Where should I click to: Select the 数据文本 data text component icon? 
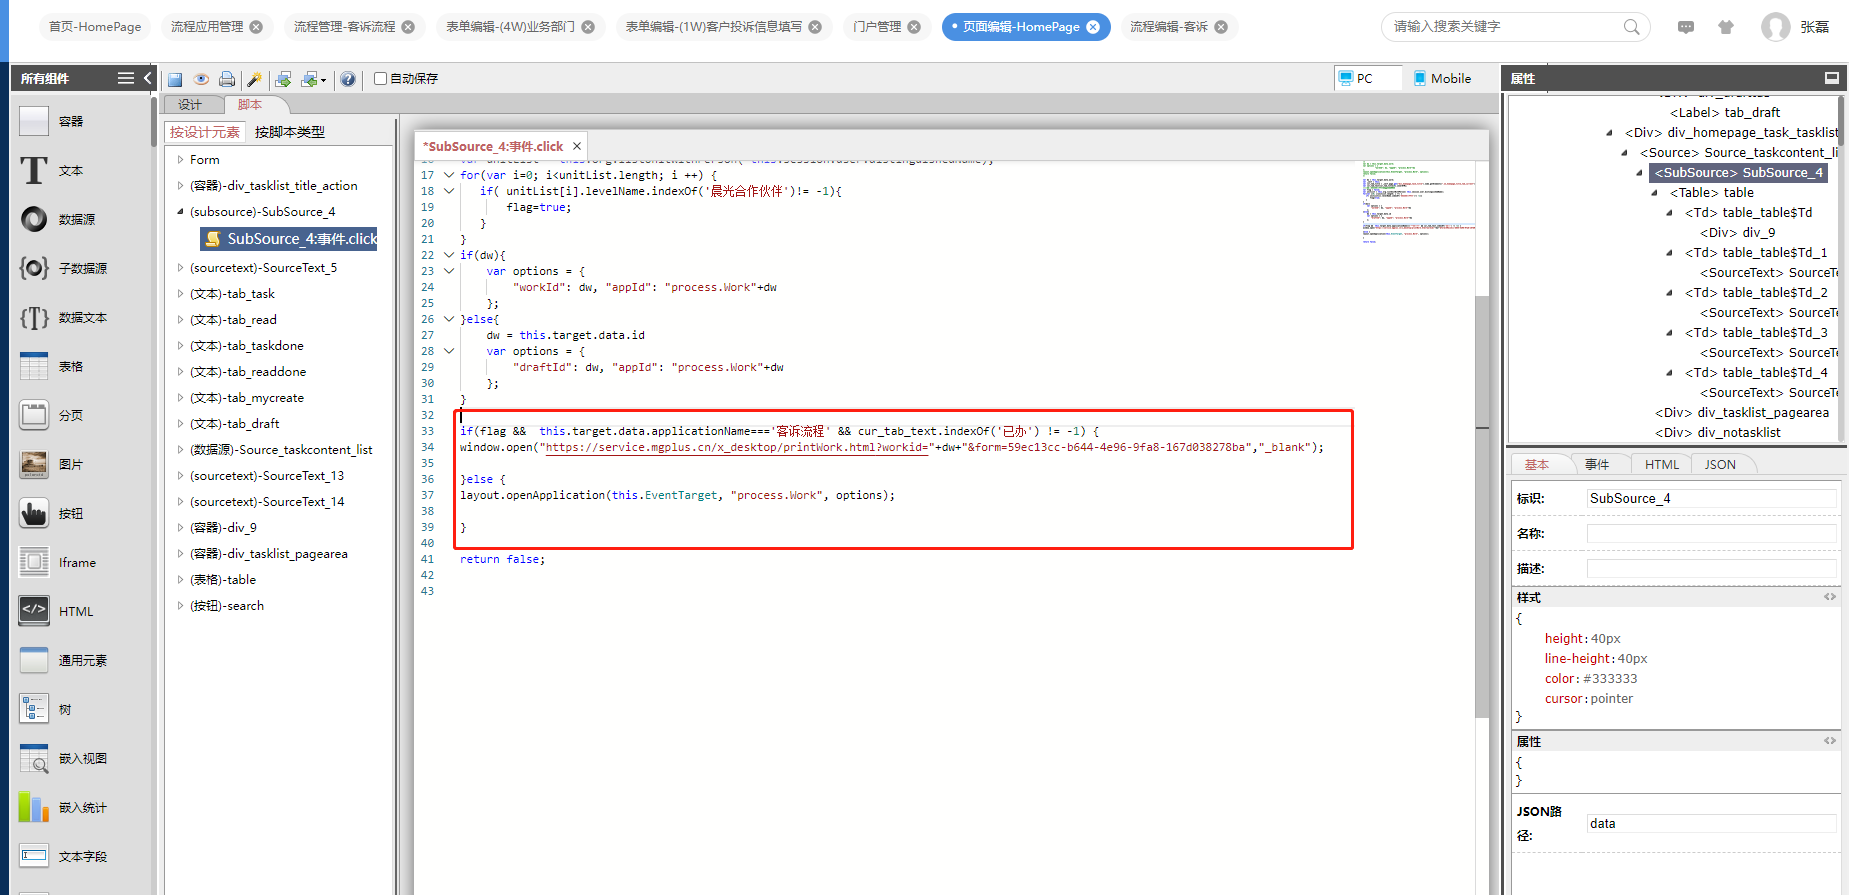pyautogui.click(x=34, y=317)
